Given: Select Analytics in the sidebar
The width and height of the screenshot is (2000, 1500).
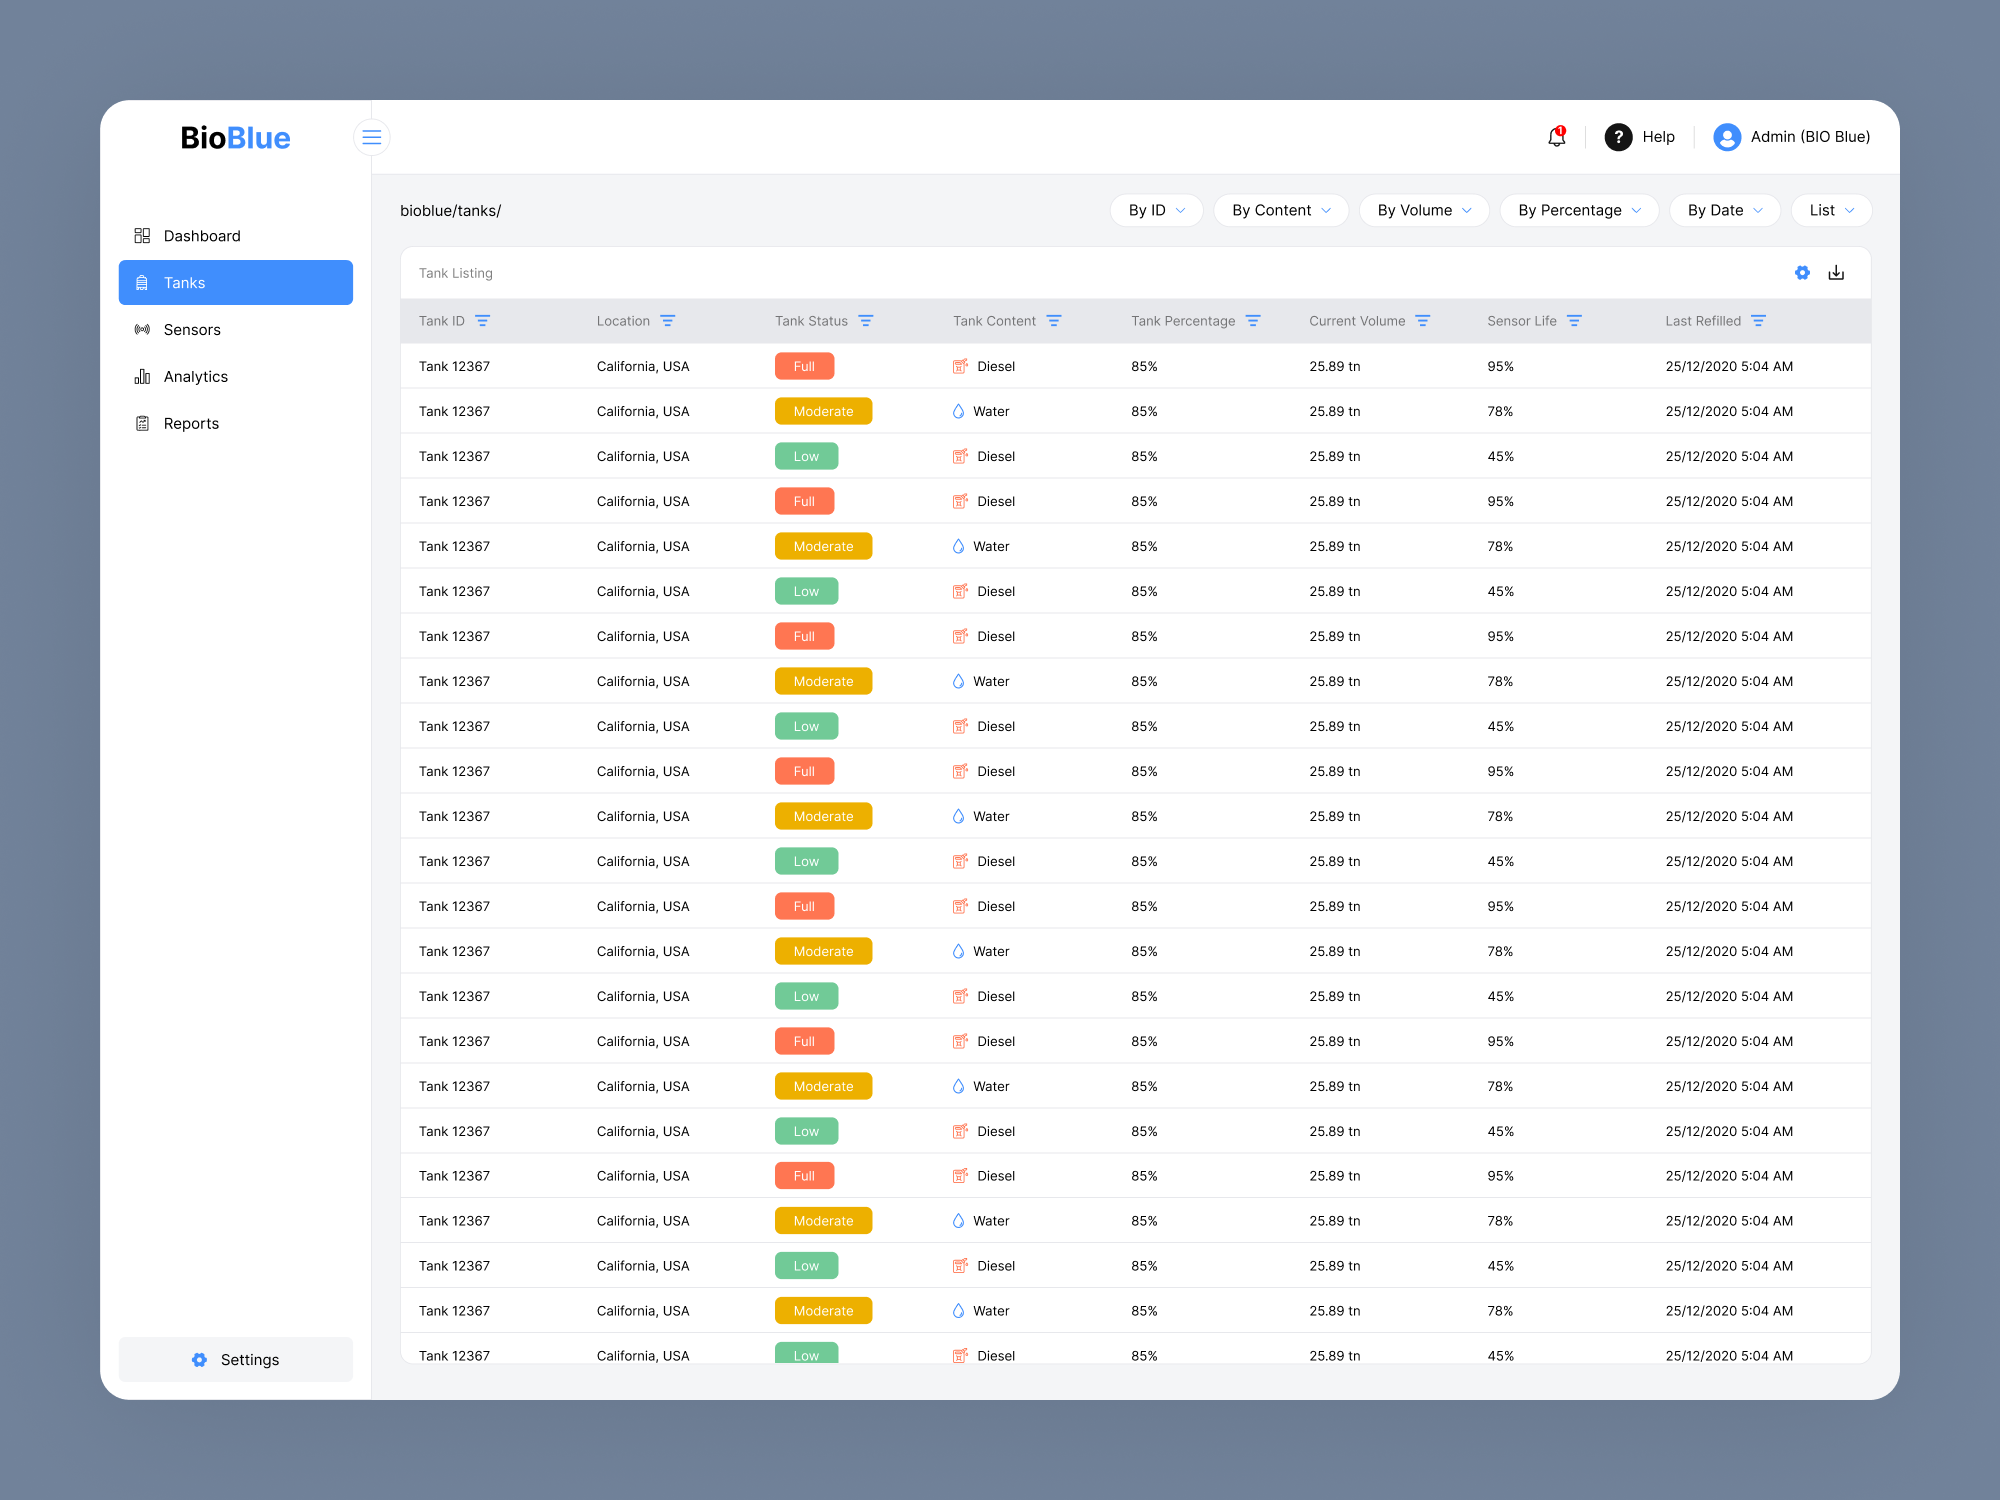Looking at the screenshot, I should tap(195, 377).
